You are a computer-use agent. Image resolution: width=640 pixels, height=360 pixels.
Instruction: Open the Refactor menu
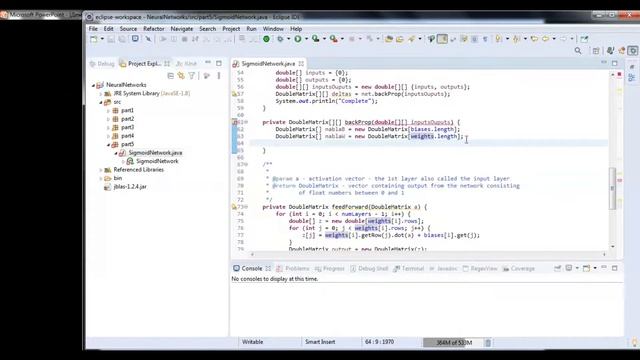coord(153,29)
